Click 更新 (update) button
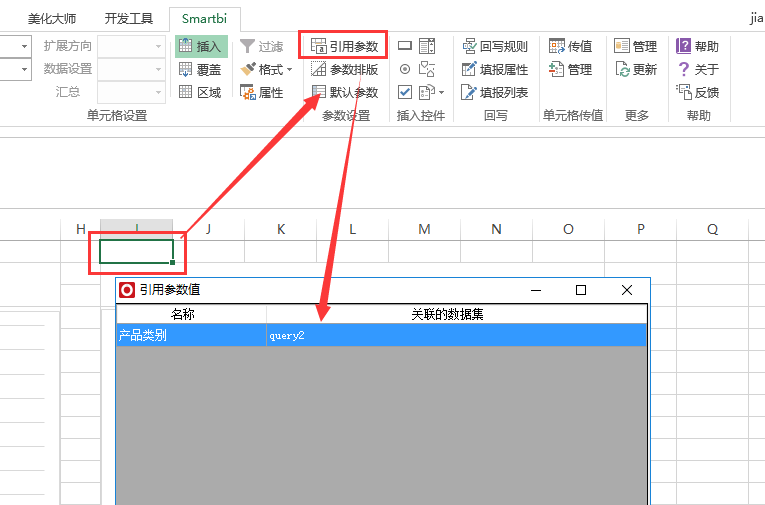Viewport: 765px width, 505px height. pos(635,70)
